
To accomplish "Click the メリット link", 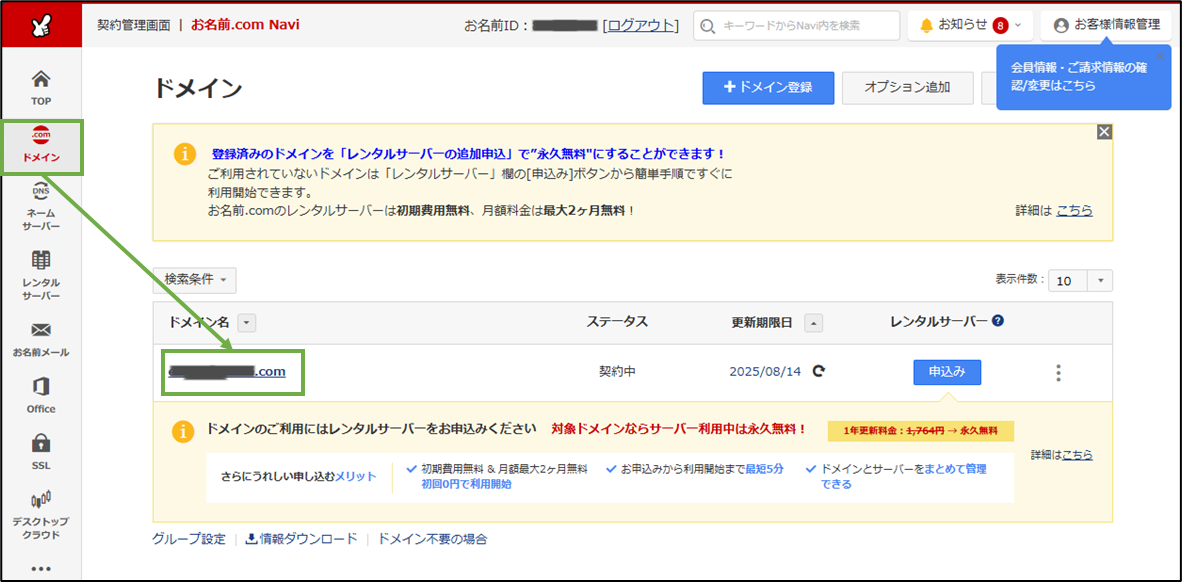I will click(356, 476).
